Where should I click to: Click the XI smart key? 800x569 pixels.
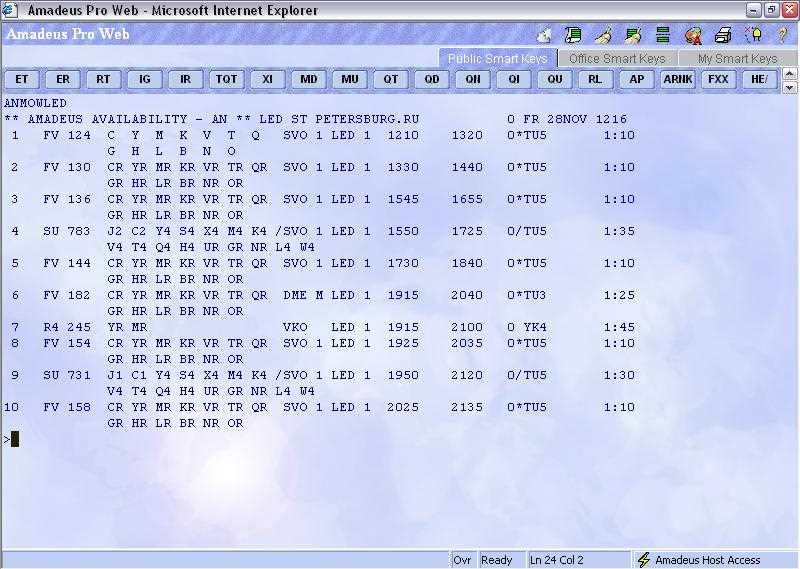tap(268, 79)
